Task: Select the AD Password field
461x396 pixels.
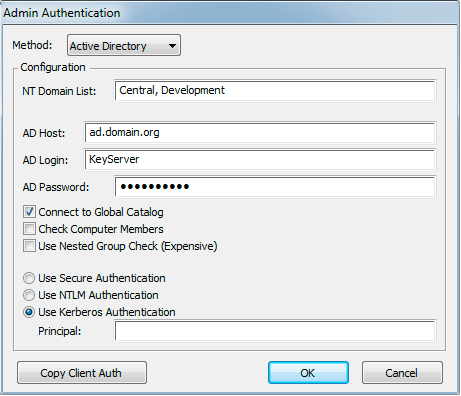Action: 275,187
